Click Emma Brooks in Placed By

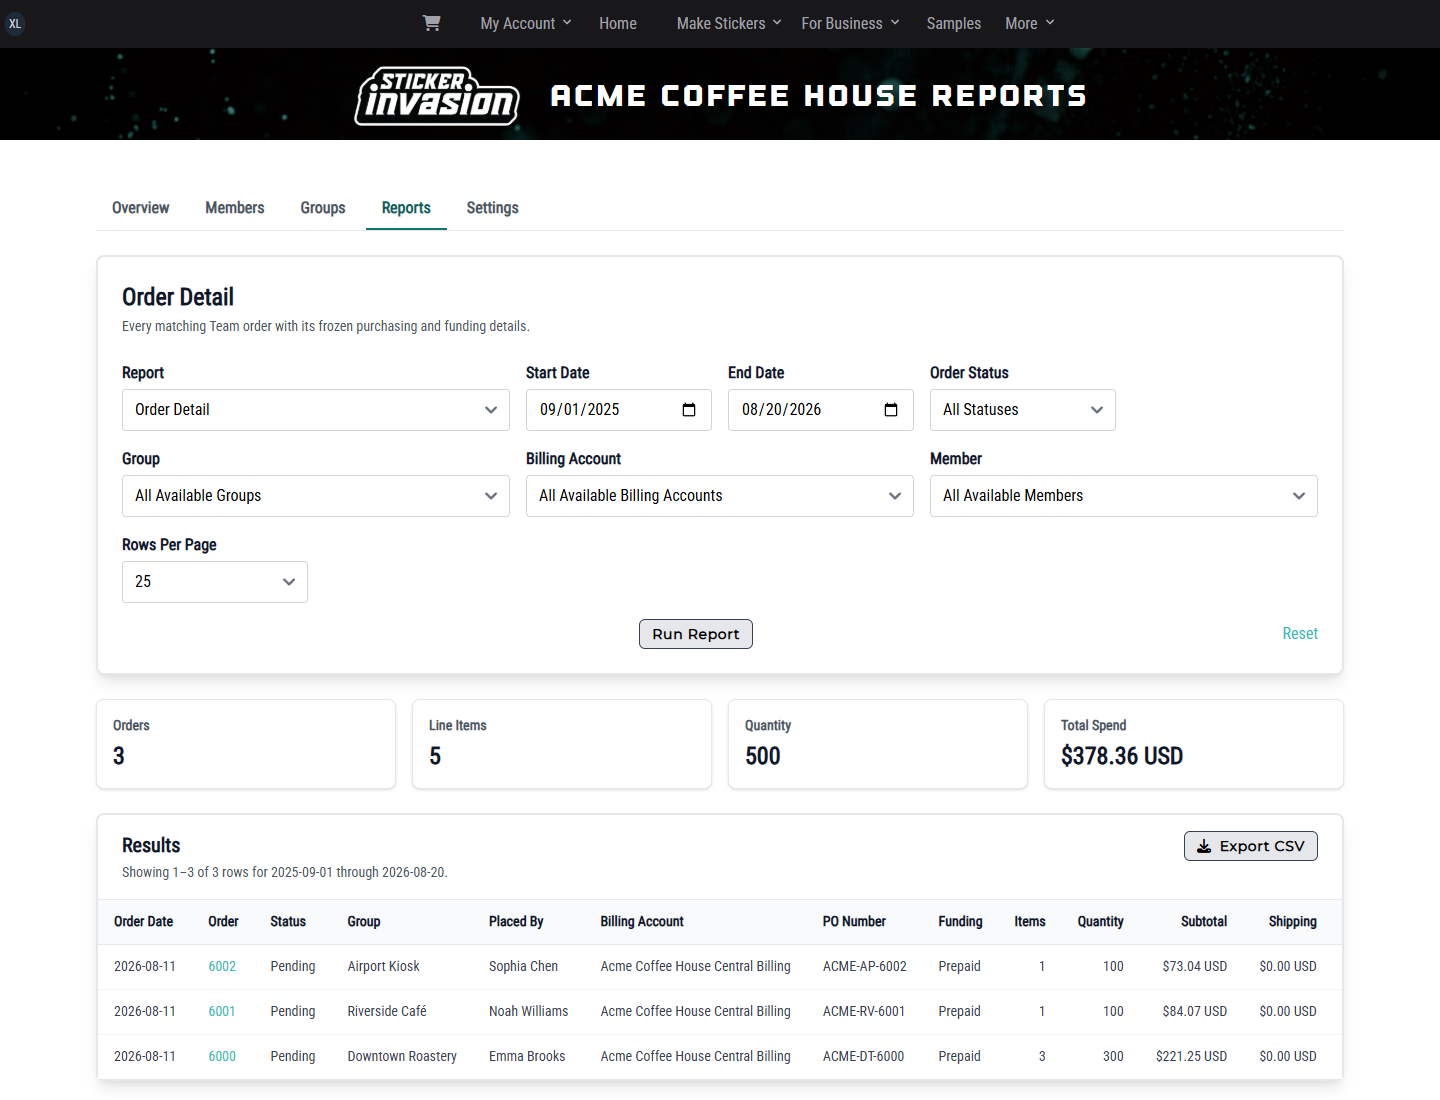pyautogui.click(x=527, y=1056)
